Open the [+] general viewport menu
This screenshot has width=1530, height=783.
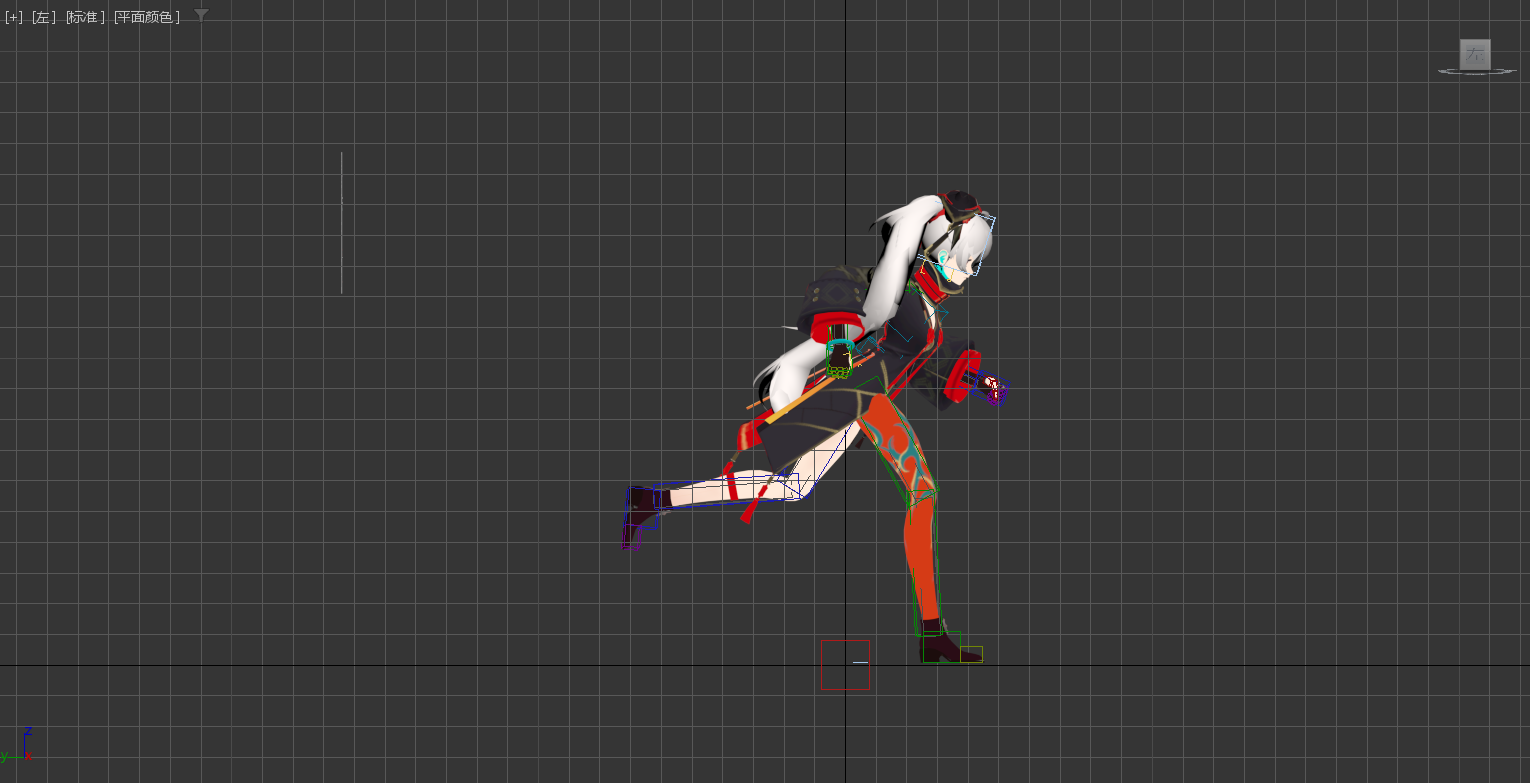(14, 17)
